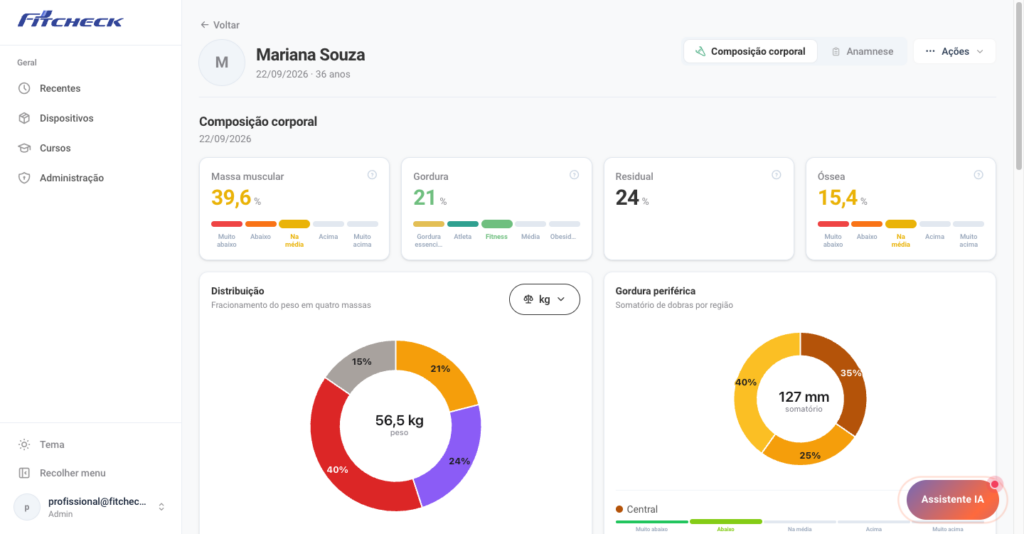Click the 39,6 muscle mass value
The image size is (1024, 534).
(231, 197)
